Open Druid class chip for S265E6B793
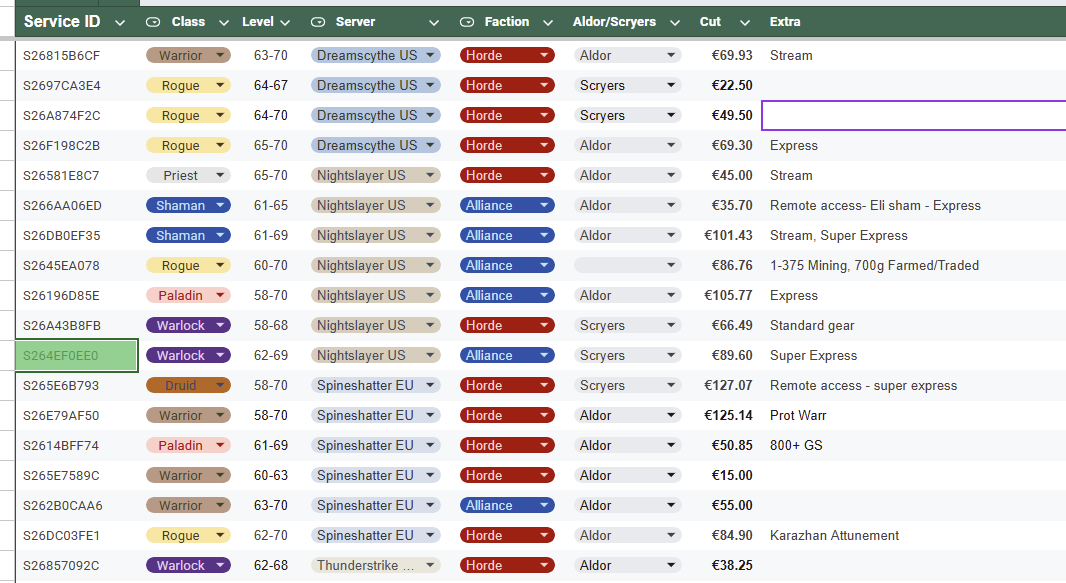Screen dimensions: 1066x583 [188, 385]
